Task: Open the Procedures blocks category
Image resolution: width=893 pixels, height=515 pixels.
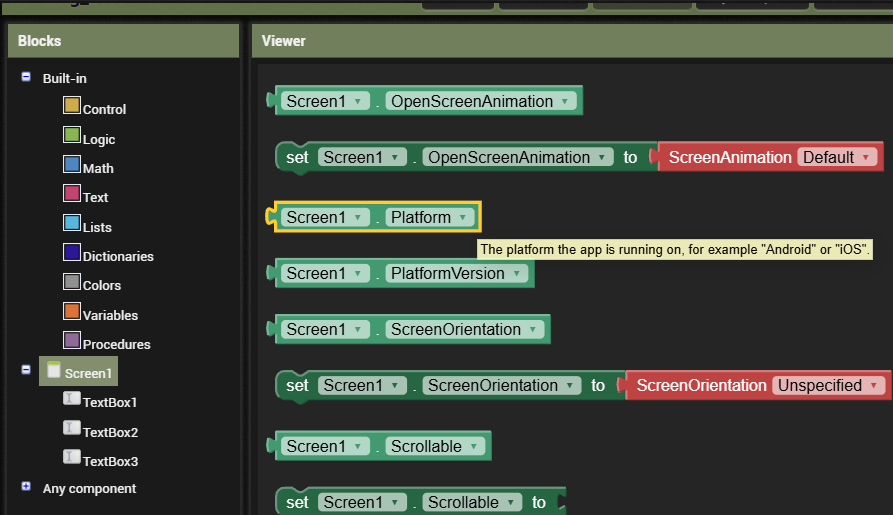Action: tap(116, 344)
